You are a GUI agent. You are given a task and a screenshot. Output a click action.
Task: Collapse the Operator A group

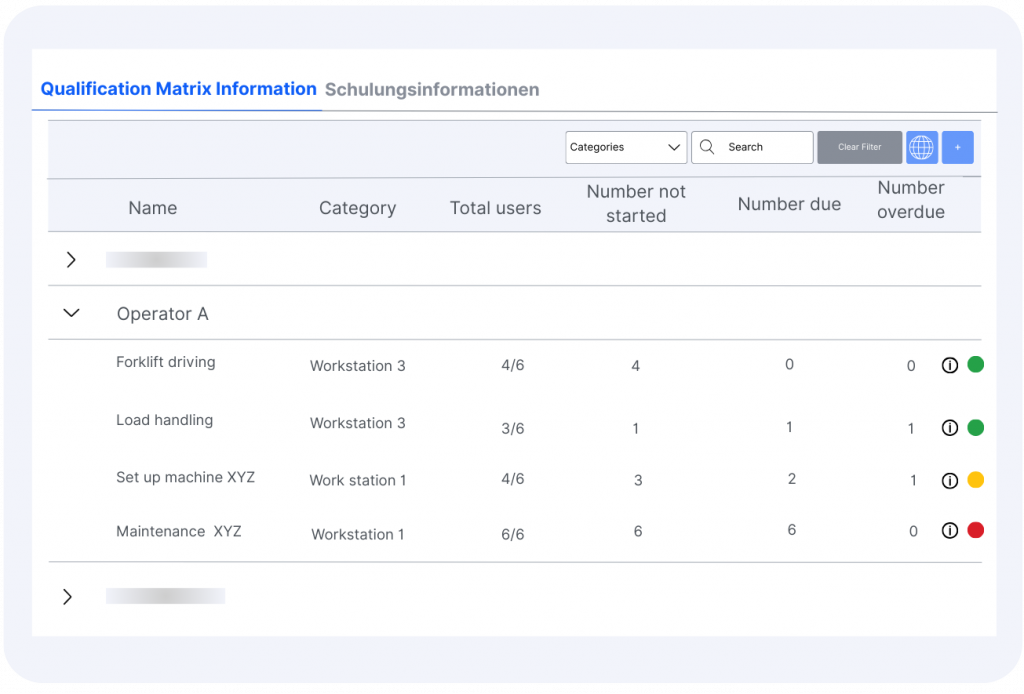click(71, 313)
